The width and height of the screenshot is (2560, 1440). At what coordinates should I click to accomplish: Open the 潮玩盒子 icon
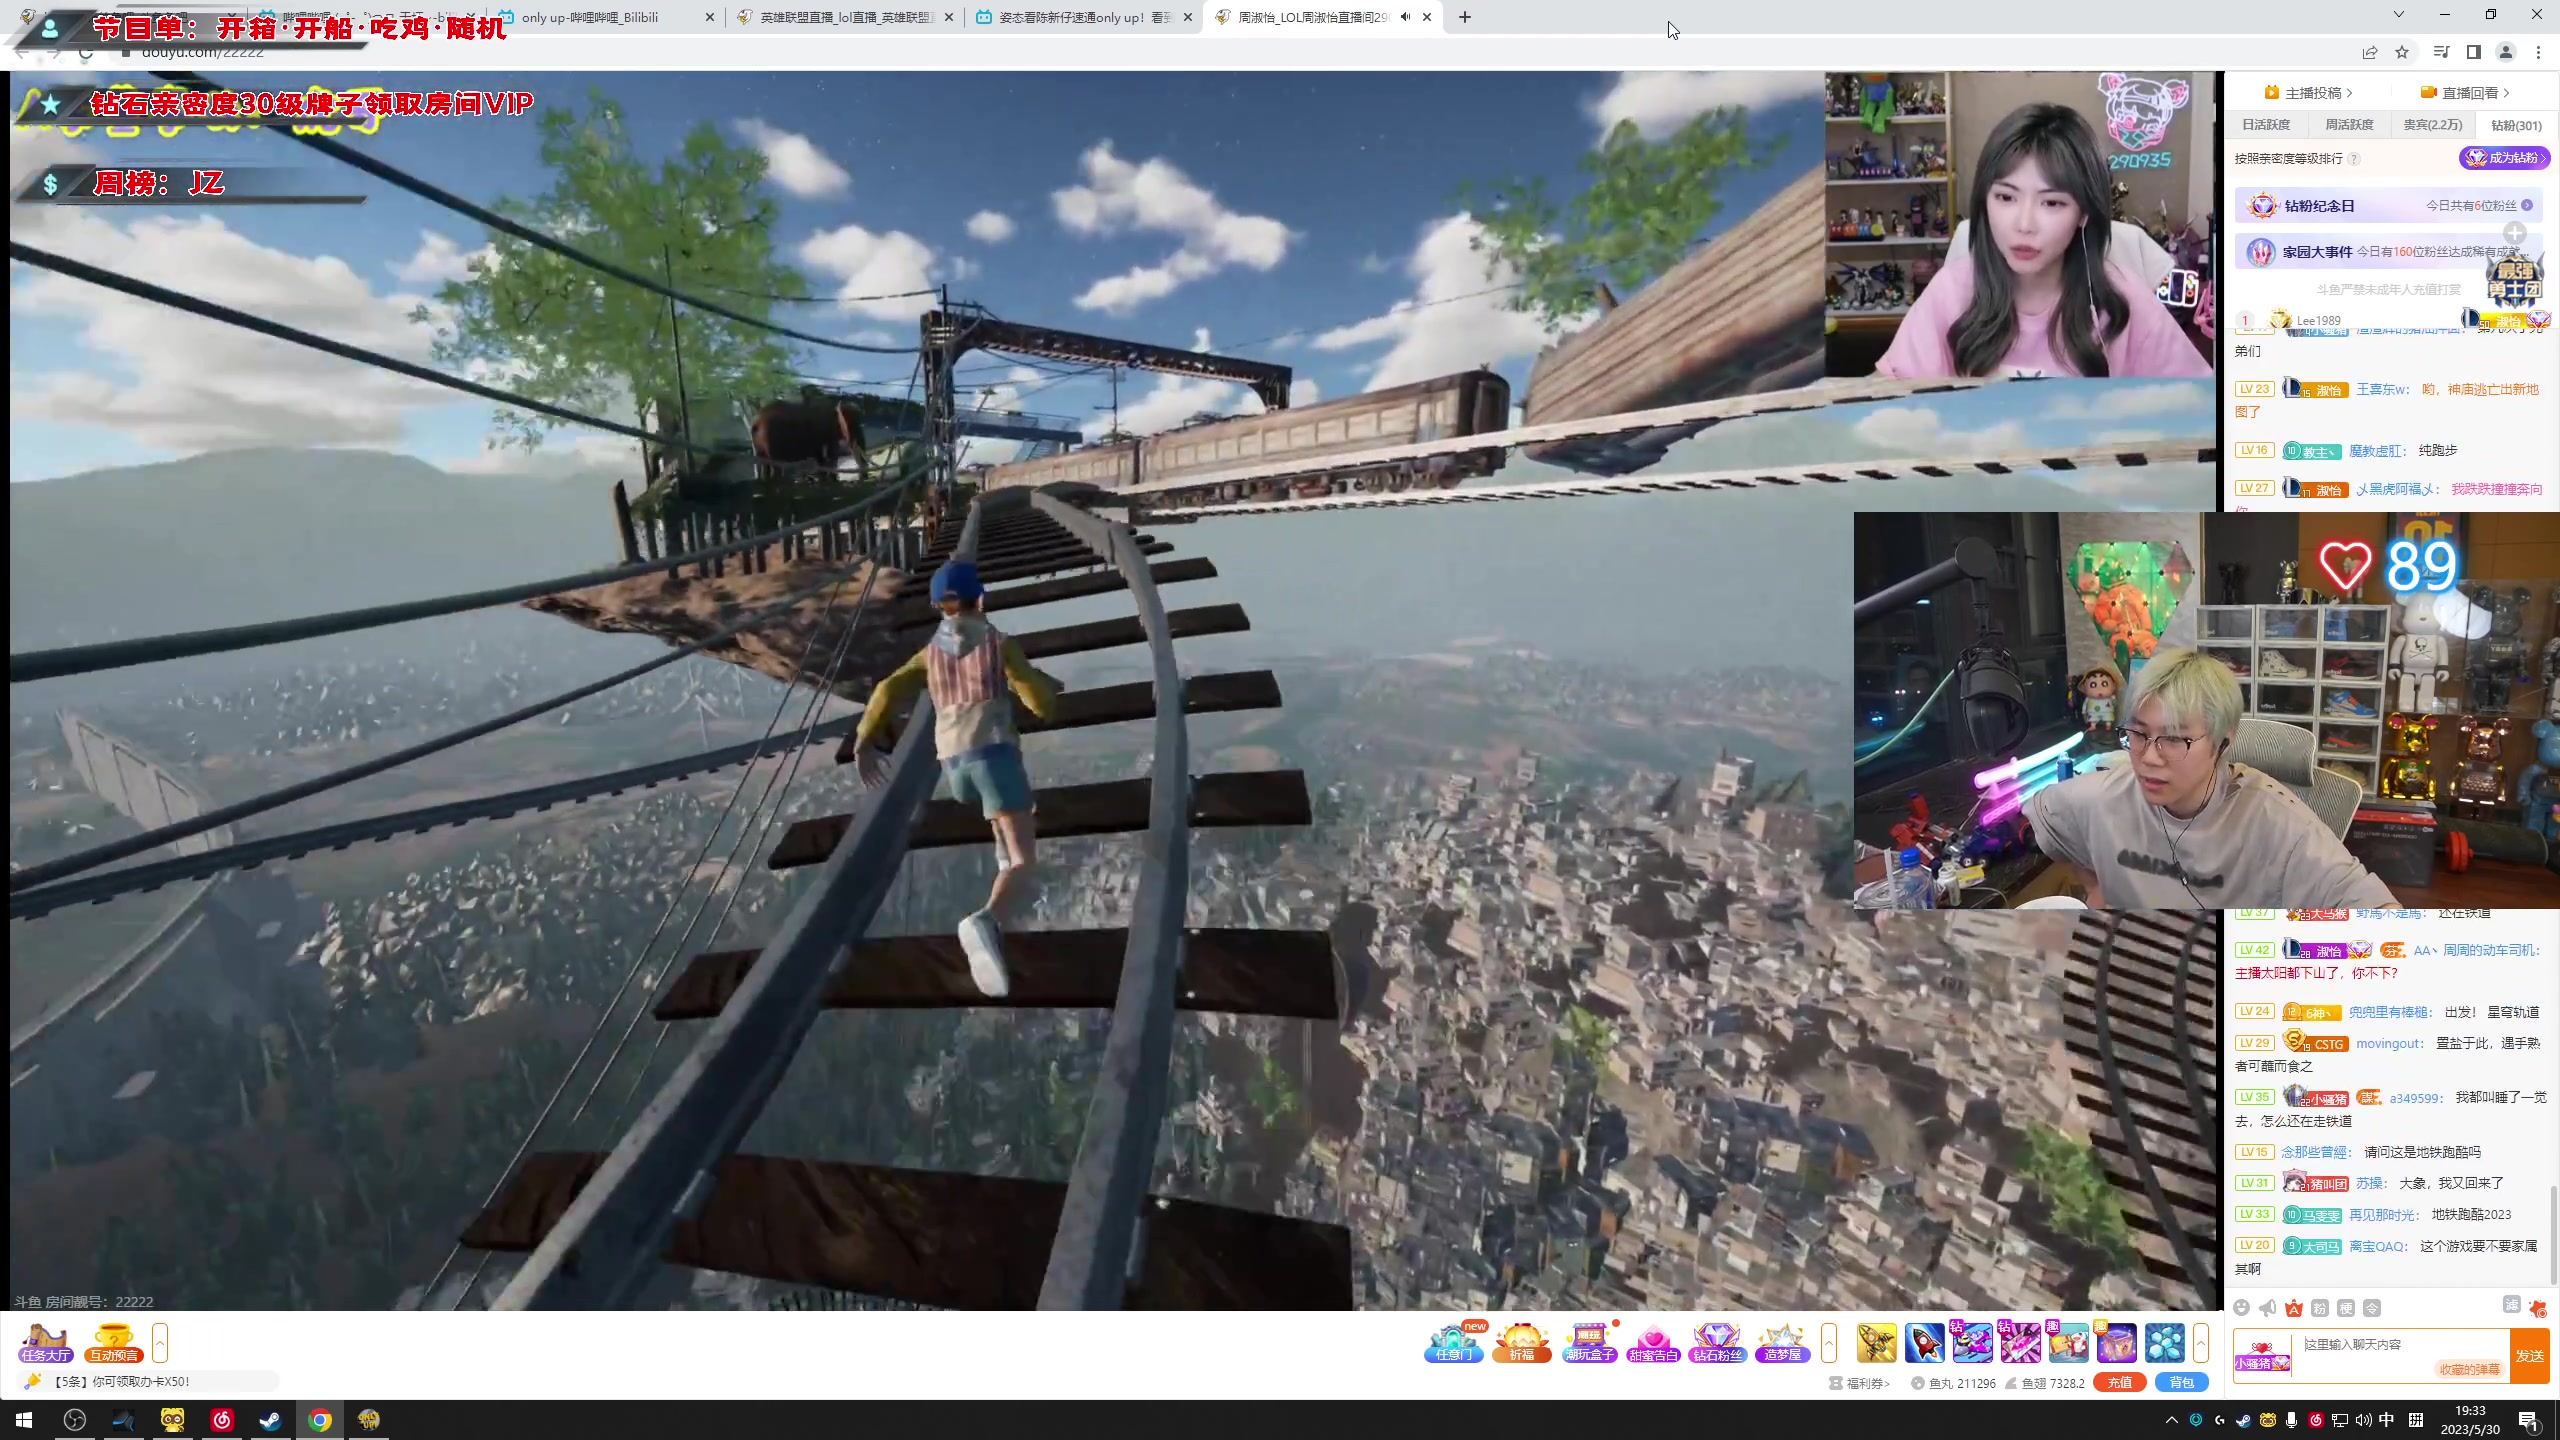tap(1589, 1342)
